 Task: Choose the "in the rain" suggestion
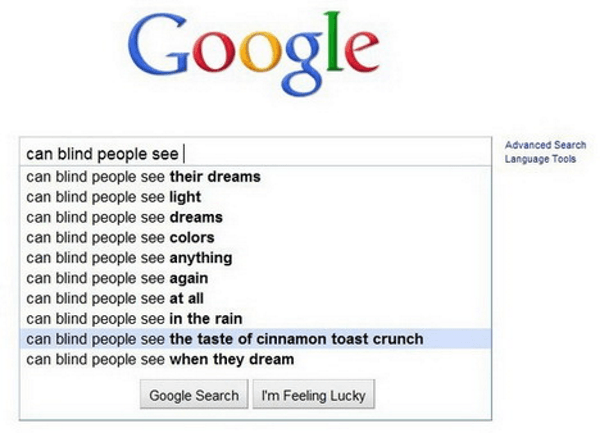click(255, 319)
